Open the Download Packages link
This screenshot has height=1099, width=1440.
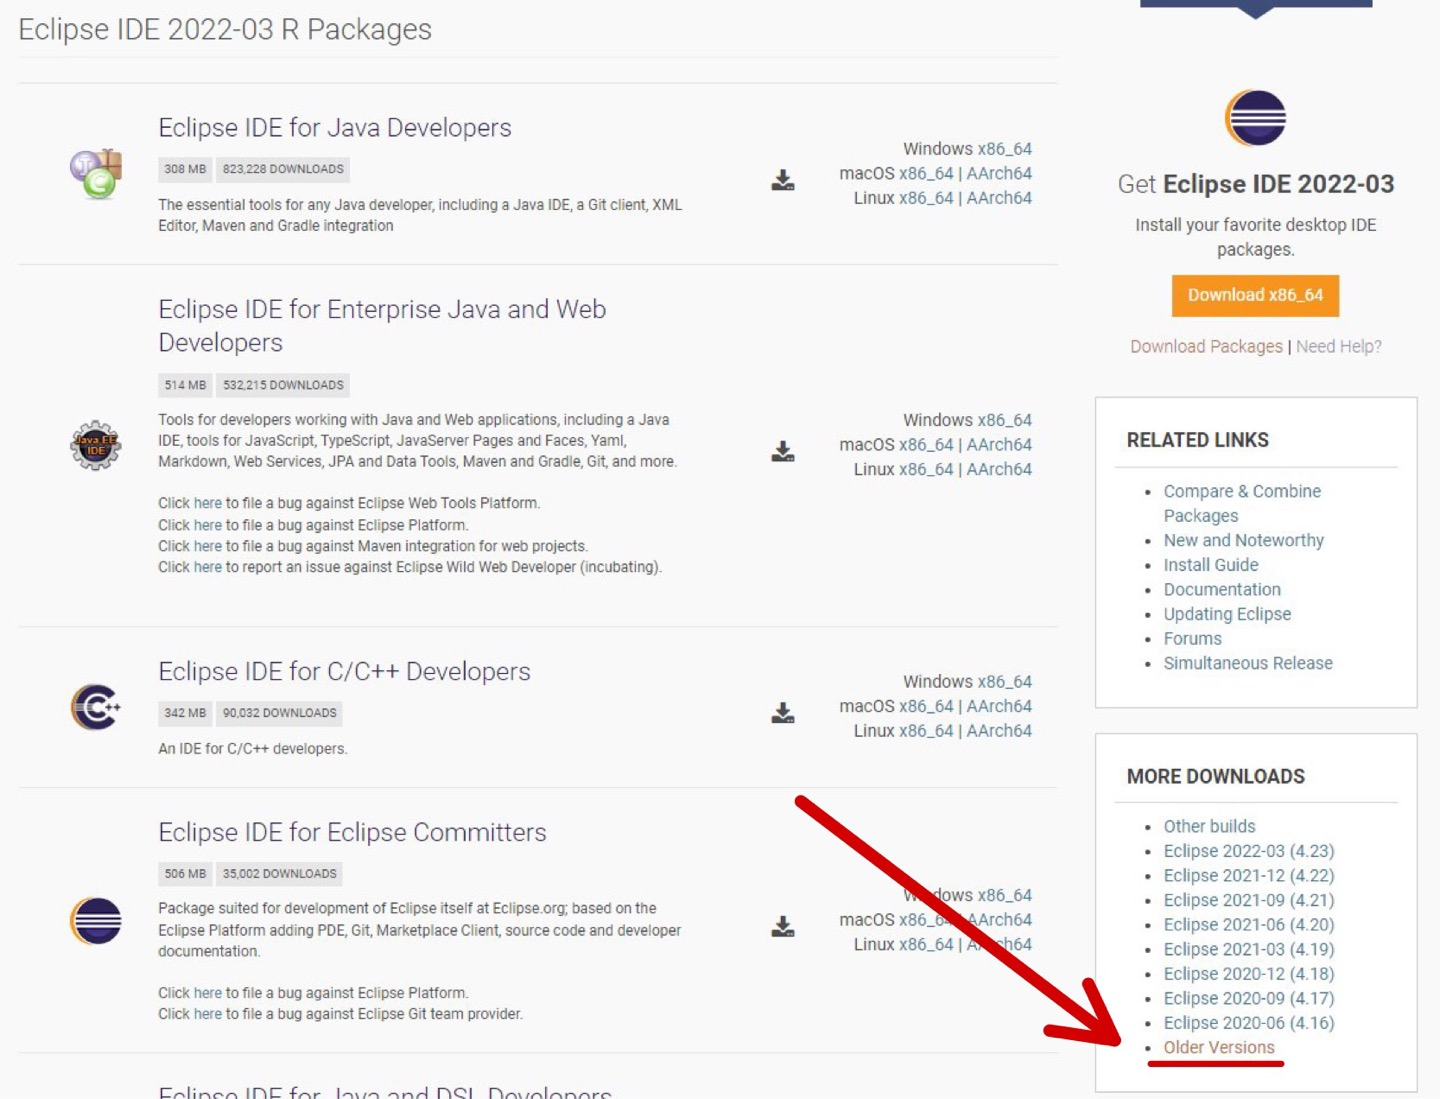[x=1206, y=346]
